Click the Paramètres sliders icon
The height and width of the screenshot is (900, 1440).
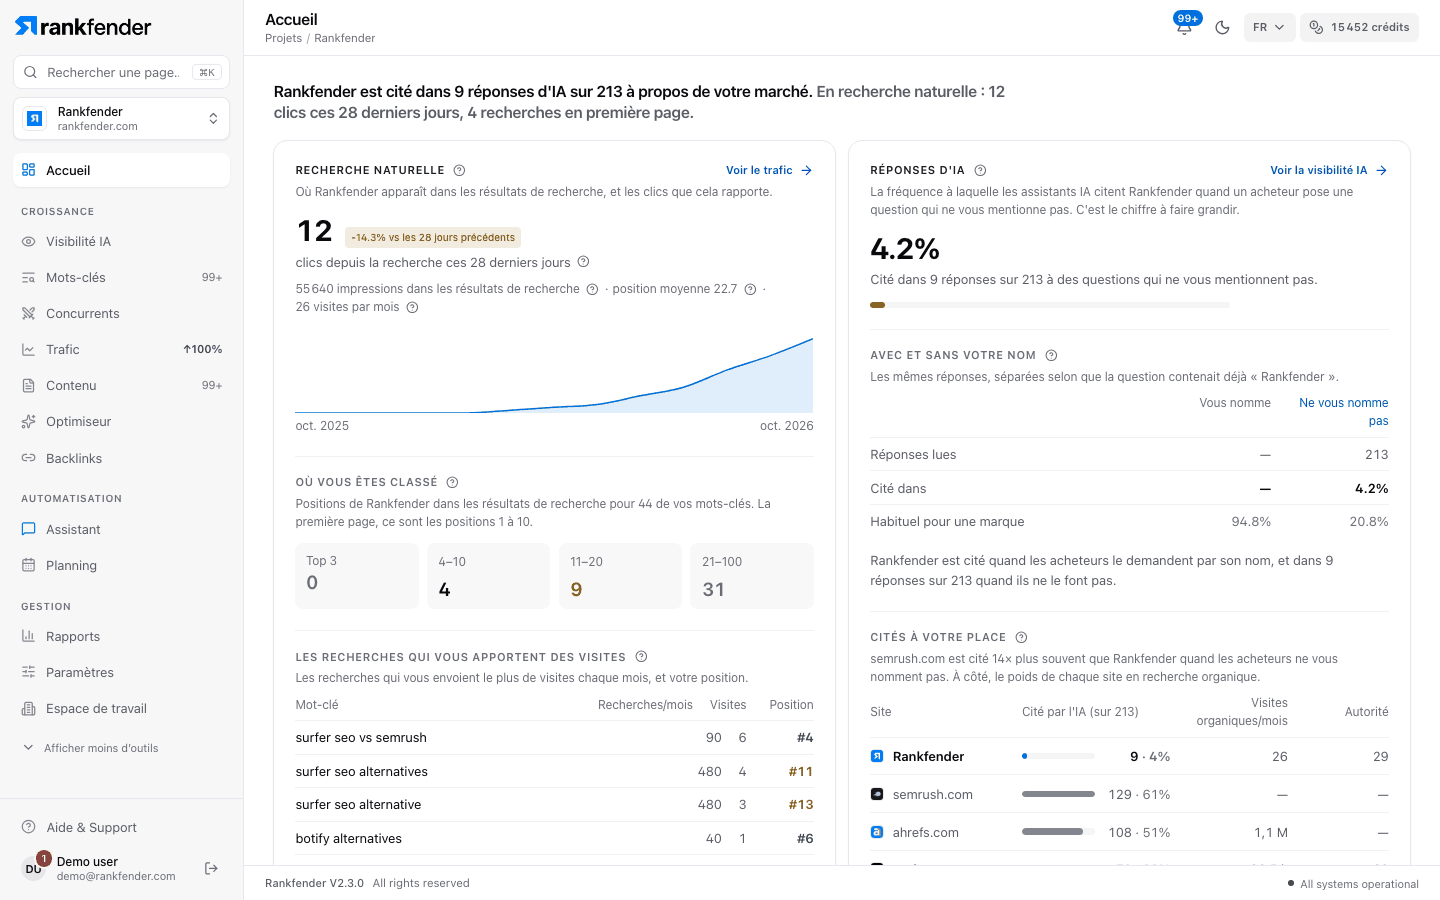(29, 672)
